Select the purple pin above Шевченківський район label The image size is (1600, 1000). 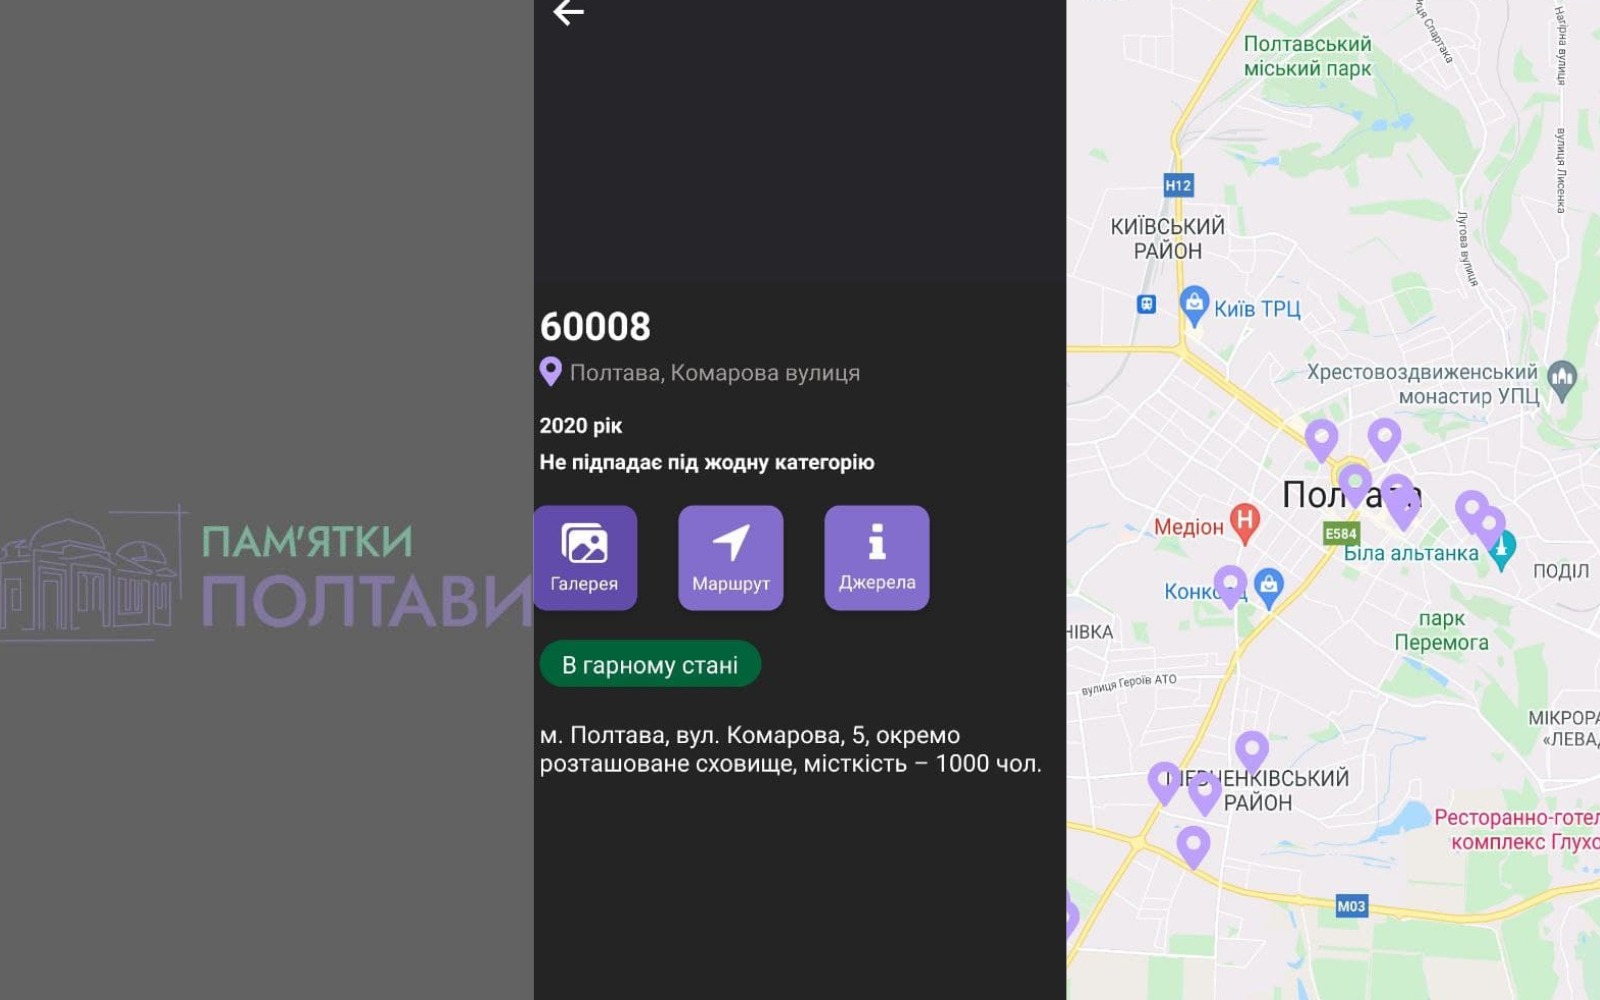click(1251, 750)
